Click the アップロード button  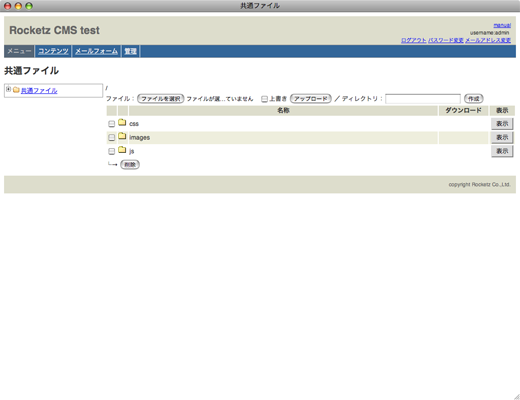311,99
